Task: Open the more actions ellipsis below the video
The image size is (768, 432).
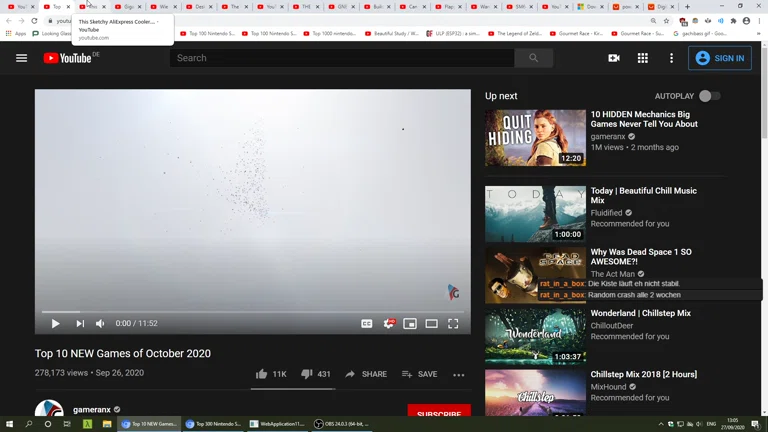Action: point(458,375)
